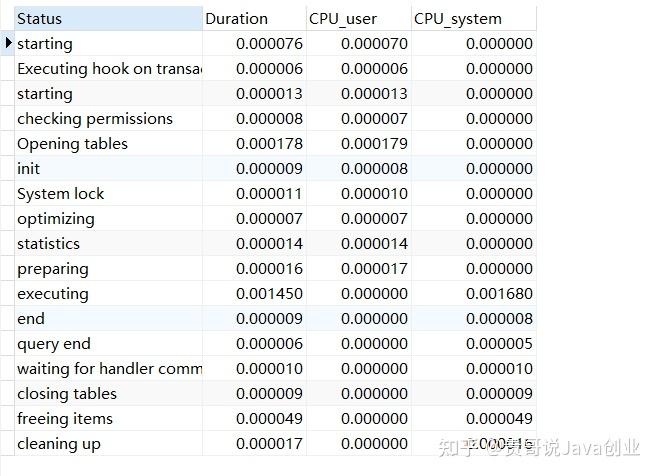The image size is (658, 476).
Task: Select the 'executing' duration value 0.001450
Action: point(268,294)
